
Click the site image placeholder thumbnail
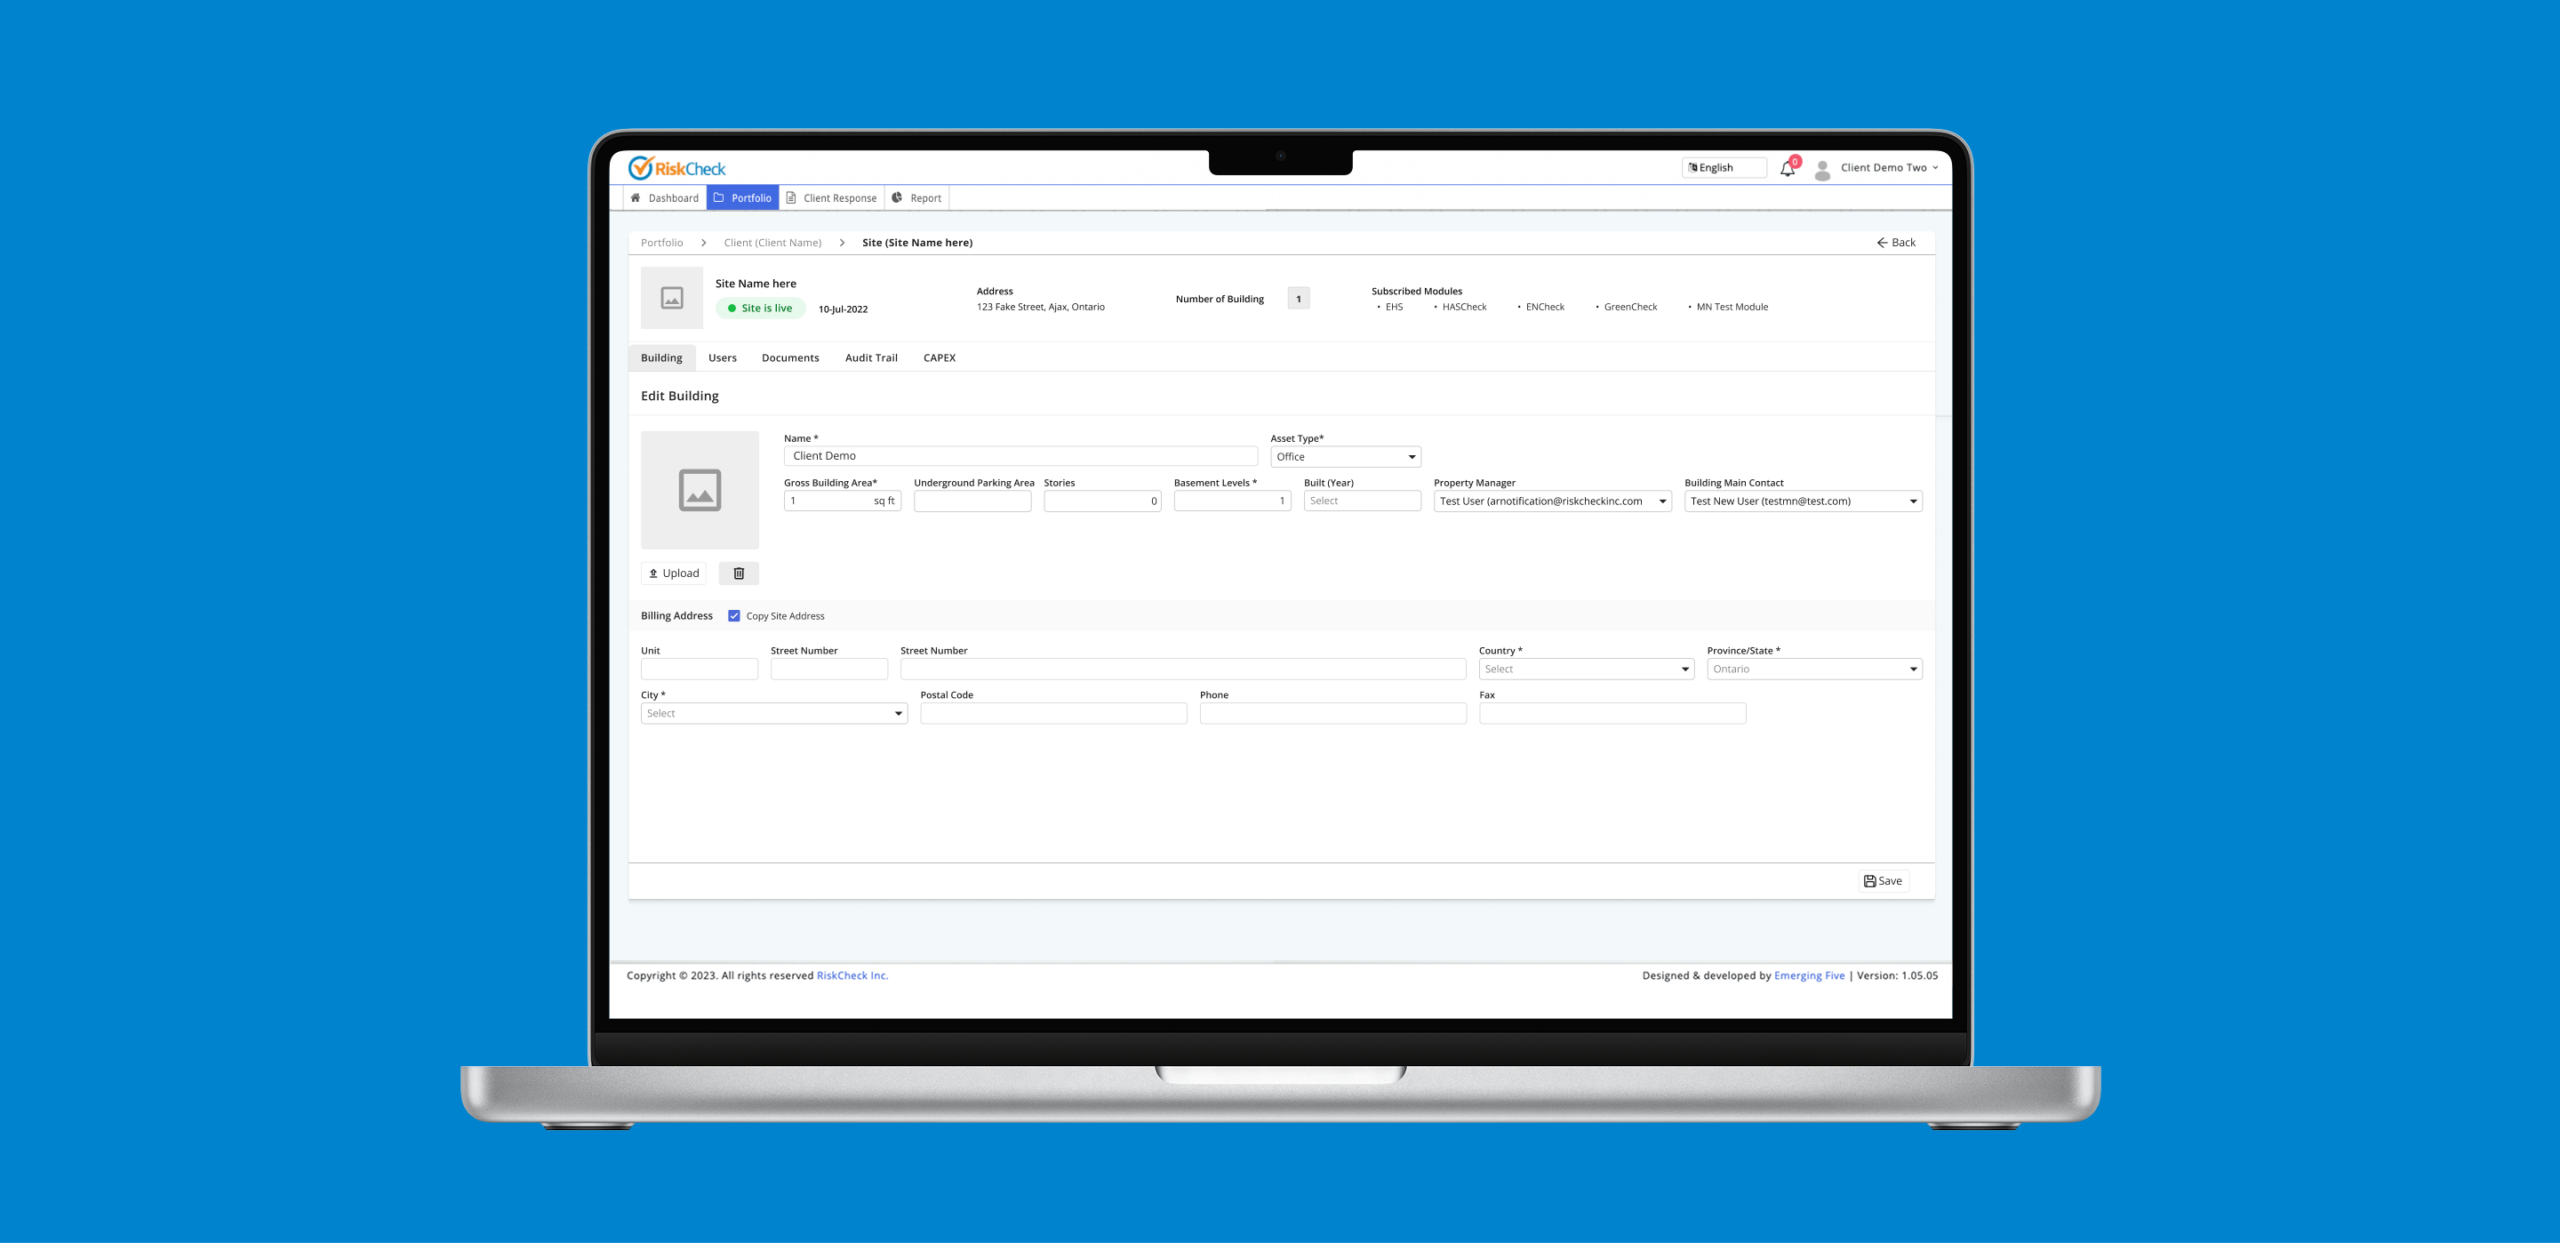pyautogui.click(x=672, y=298)
